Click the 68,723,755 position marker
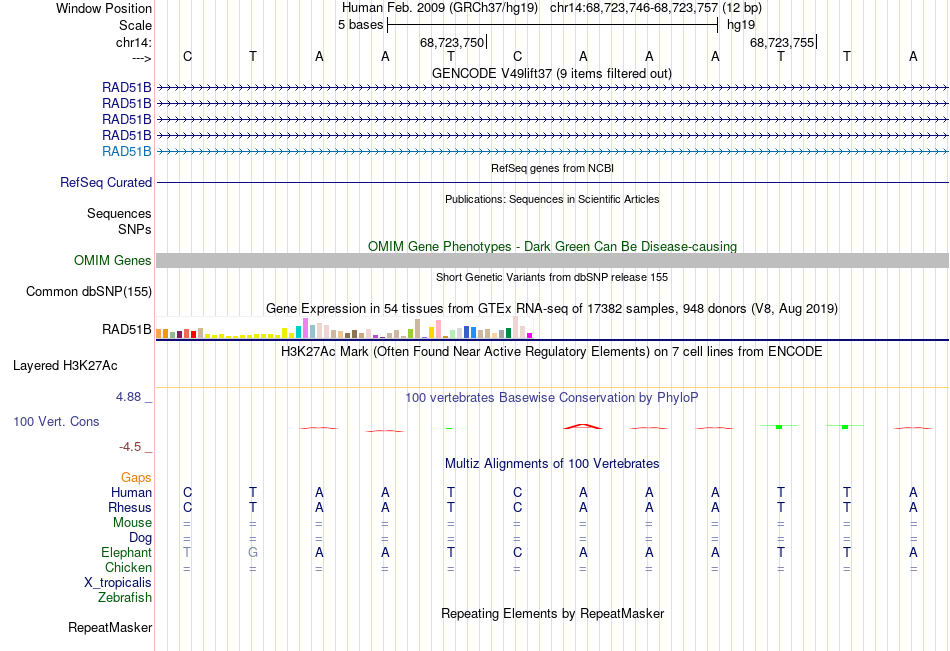The image size is (950, 651). tap(782, 42)
